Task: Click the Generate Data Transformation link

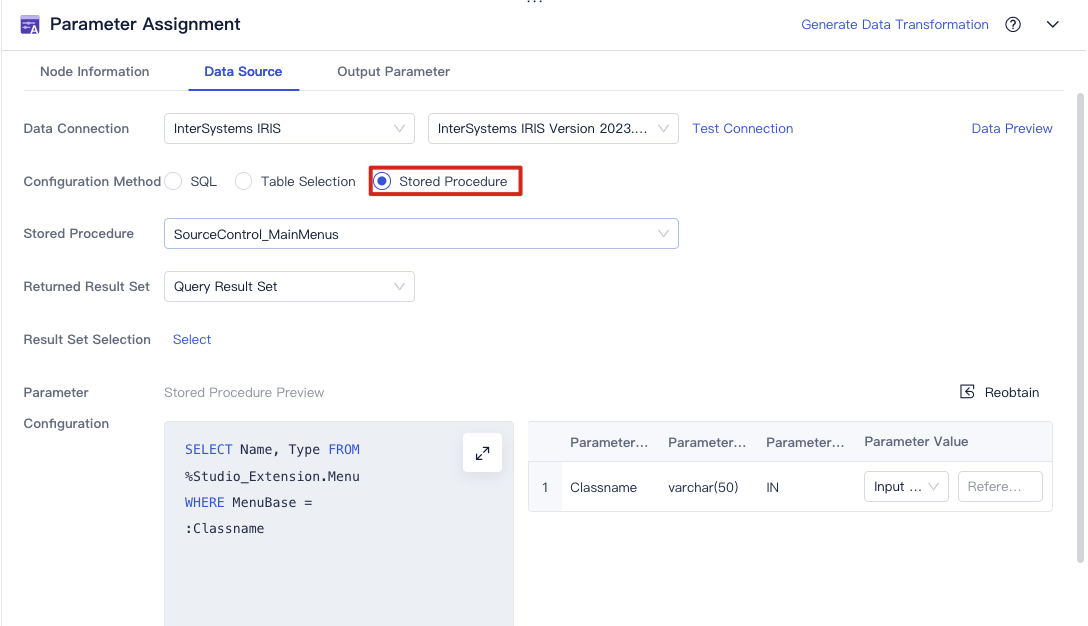Action: click(894, 25)
